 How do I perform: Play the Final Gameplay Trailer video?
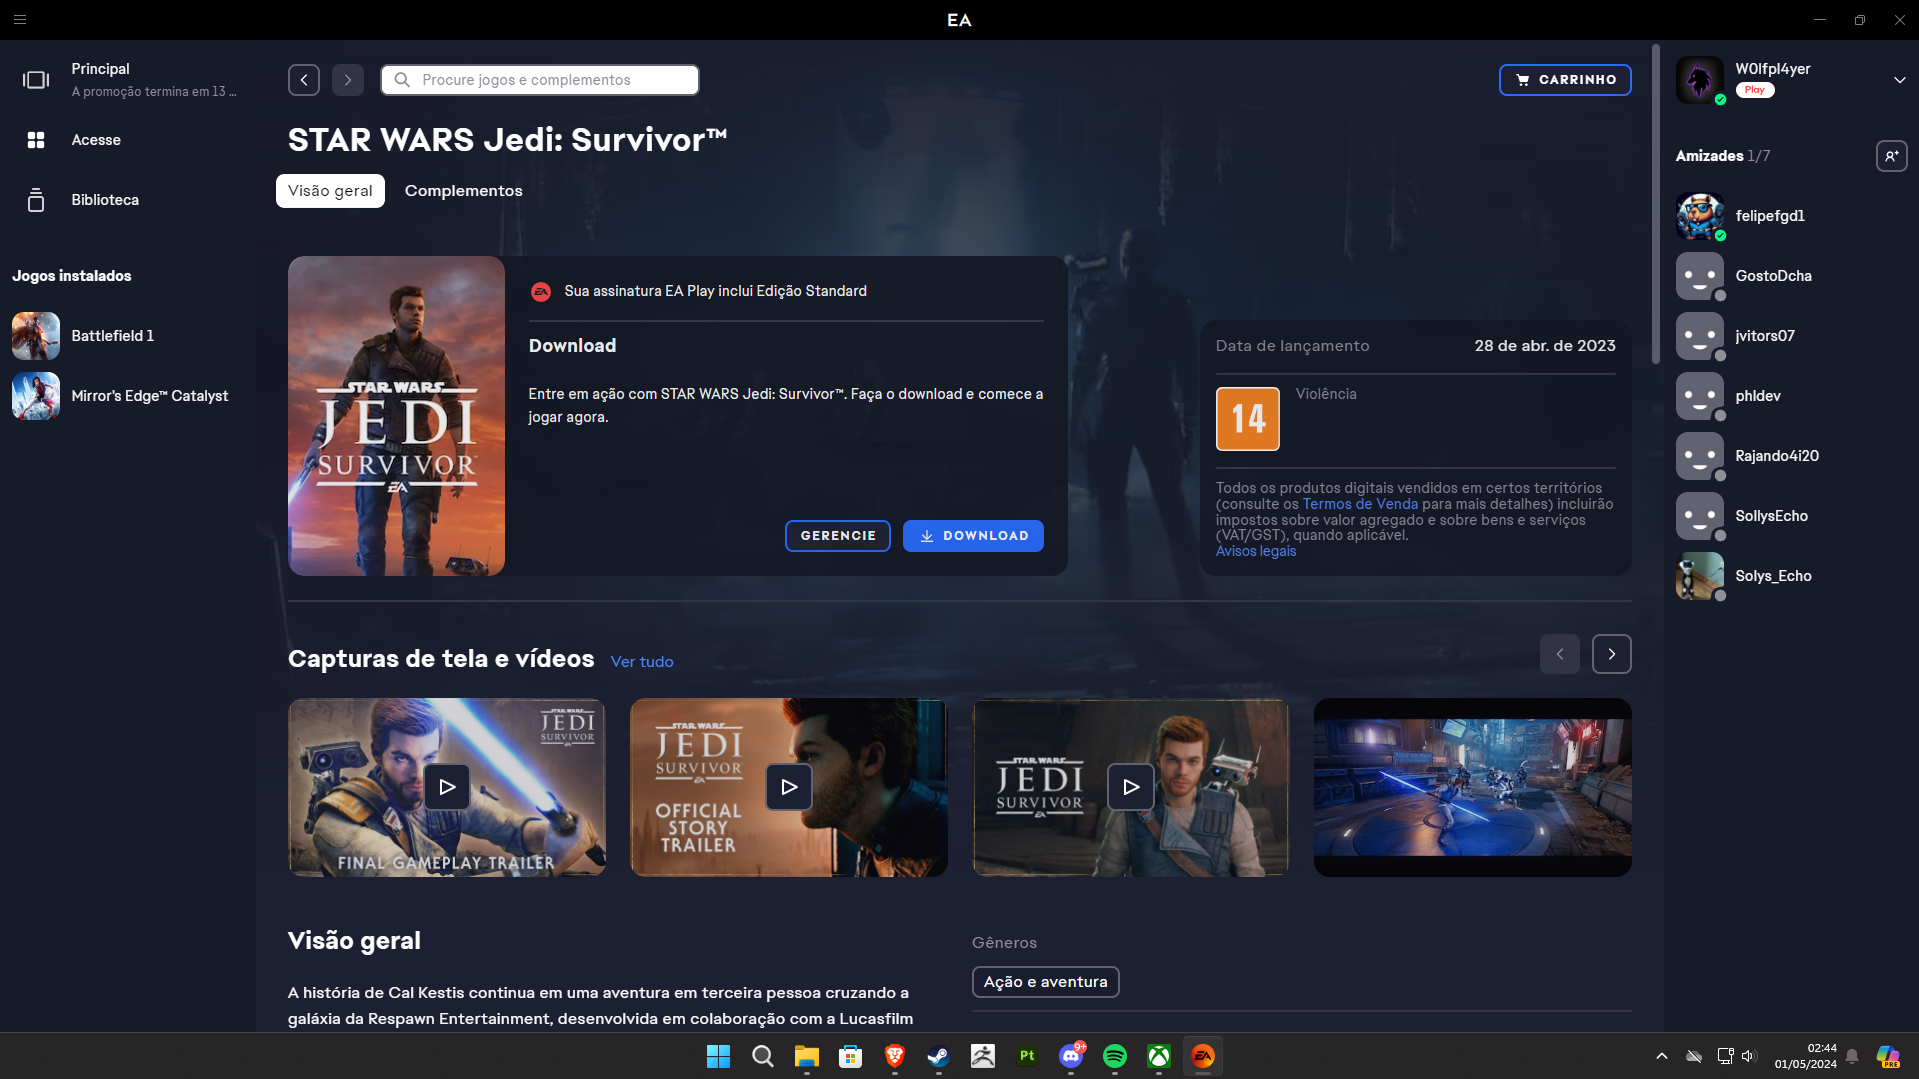pyautogui.click(x=447, y=787)
